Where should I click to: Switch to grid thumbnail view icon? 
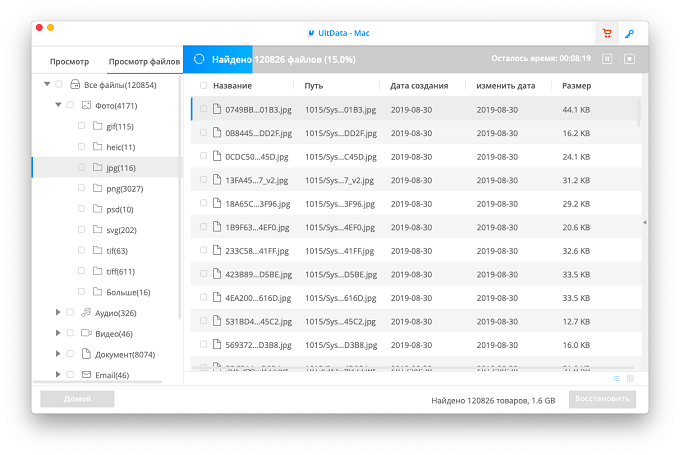[631, 379]
